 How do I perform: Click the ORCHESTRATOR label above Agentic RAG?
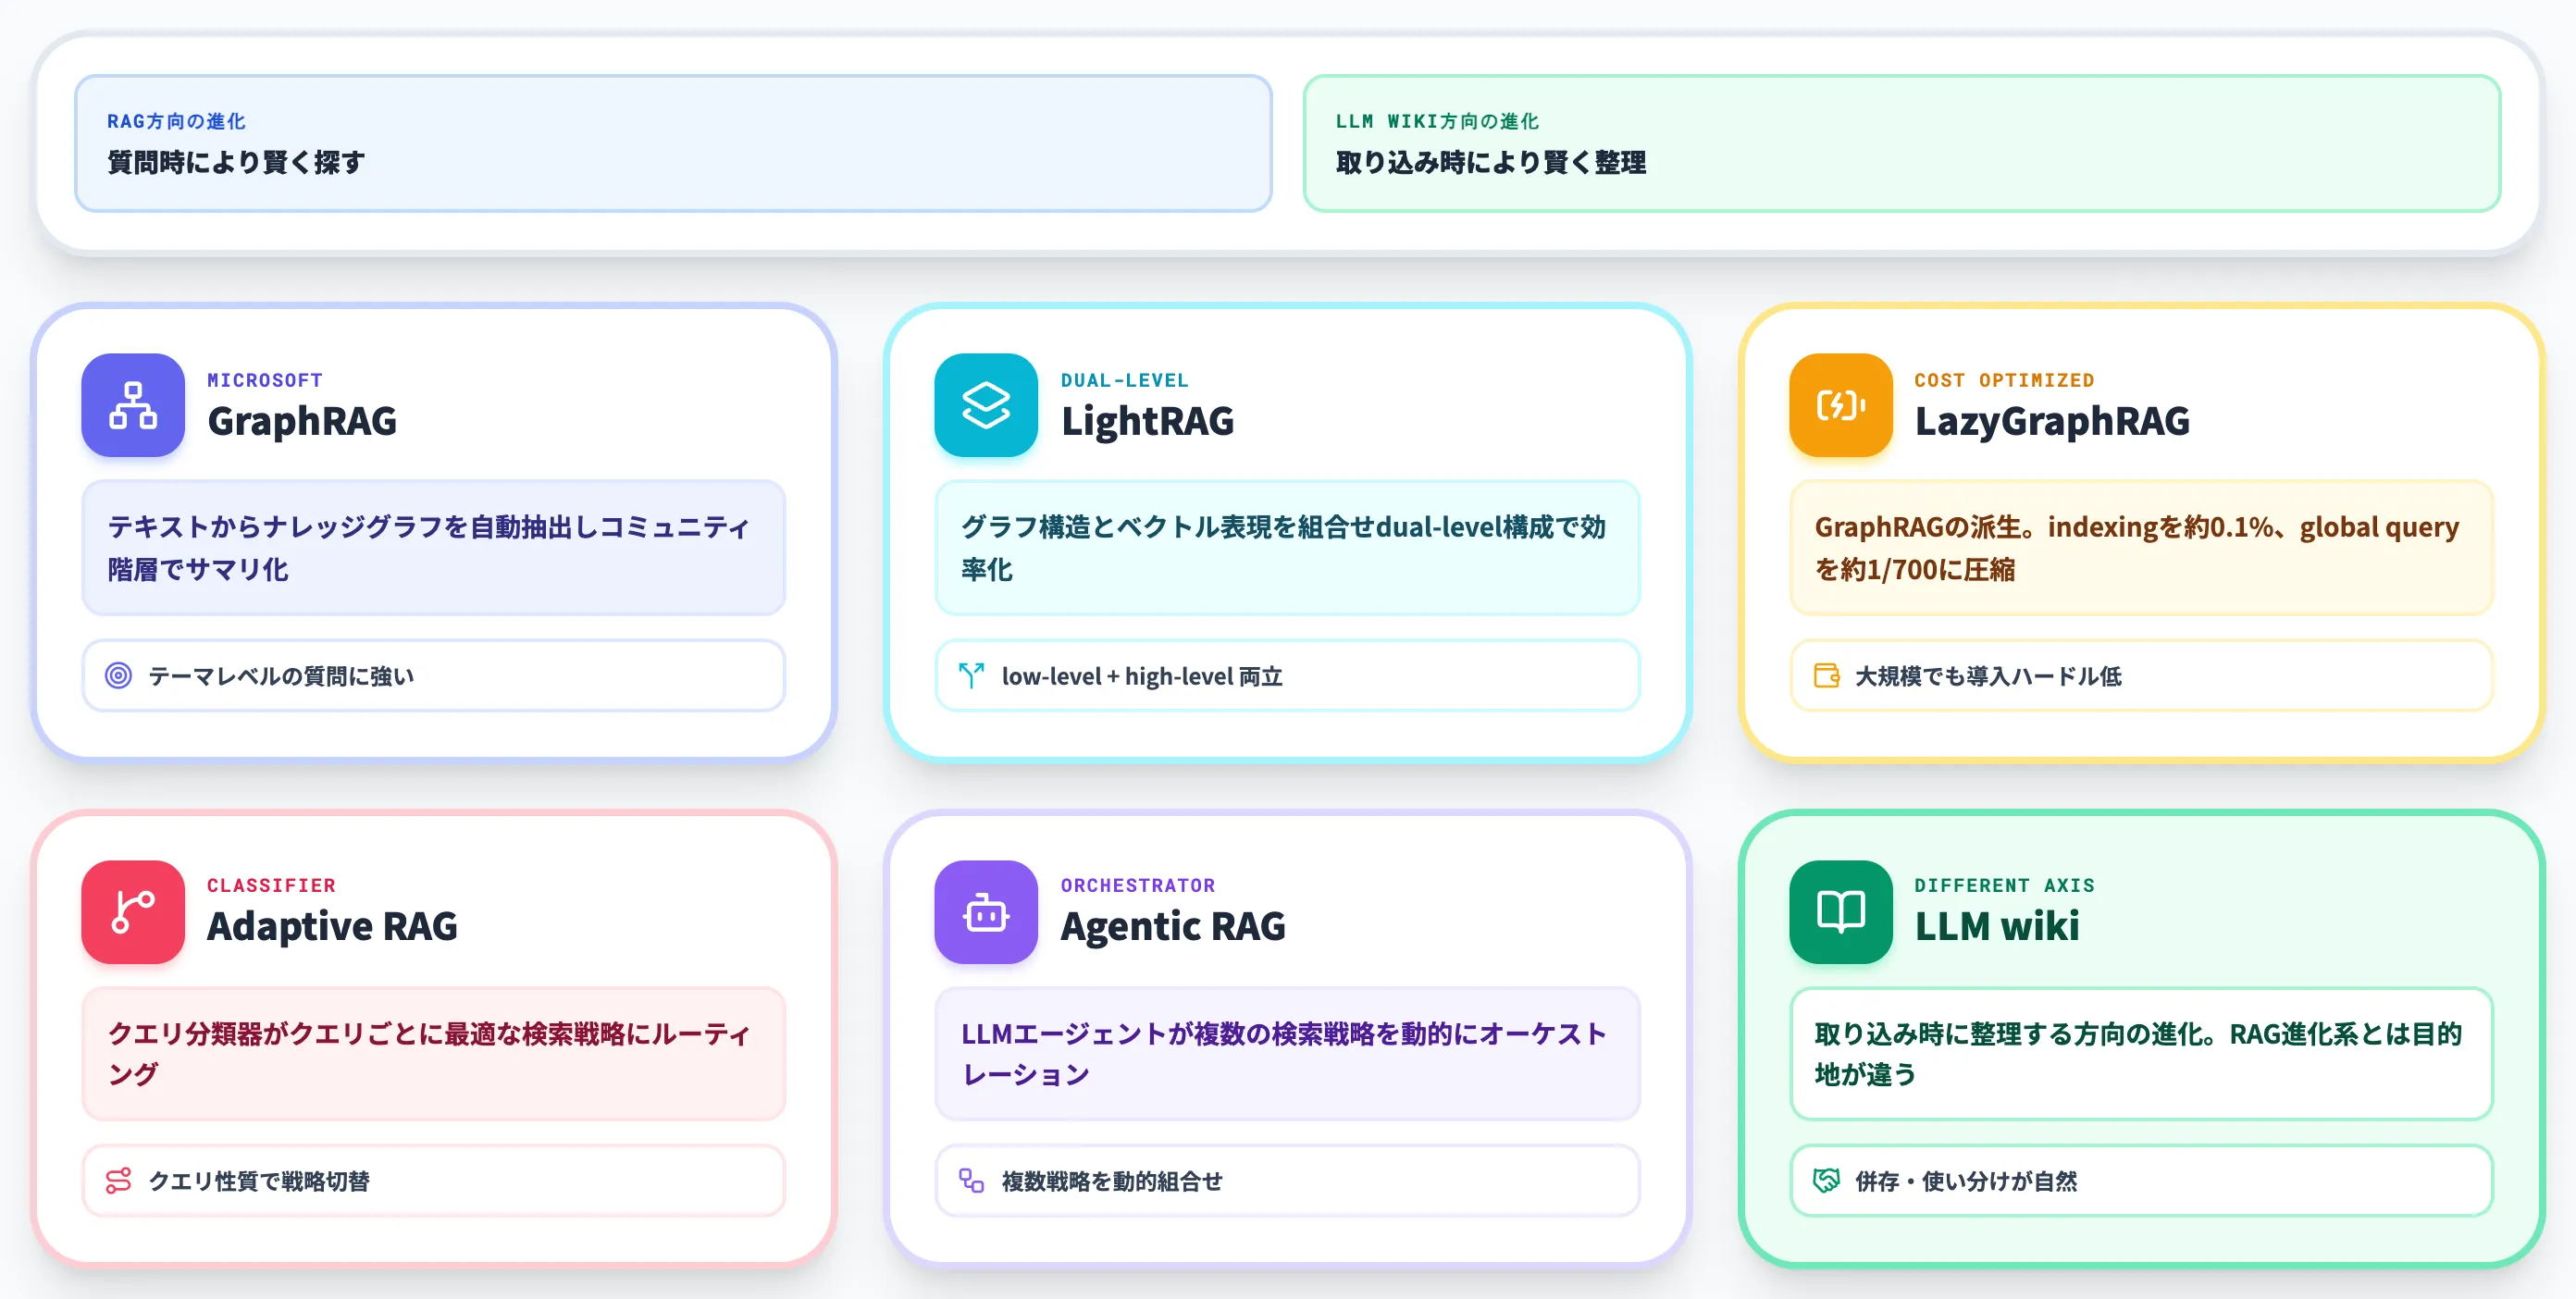click(1138, 885)
